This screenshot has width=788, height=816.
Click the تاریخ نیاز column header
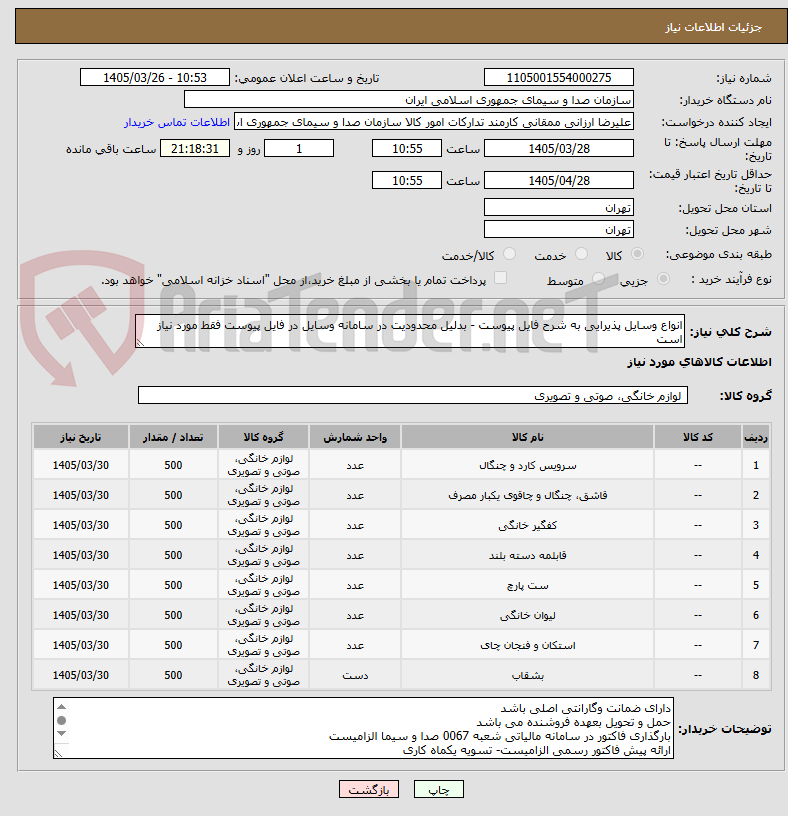pos(80,437)
